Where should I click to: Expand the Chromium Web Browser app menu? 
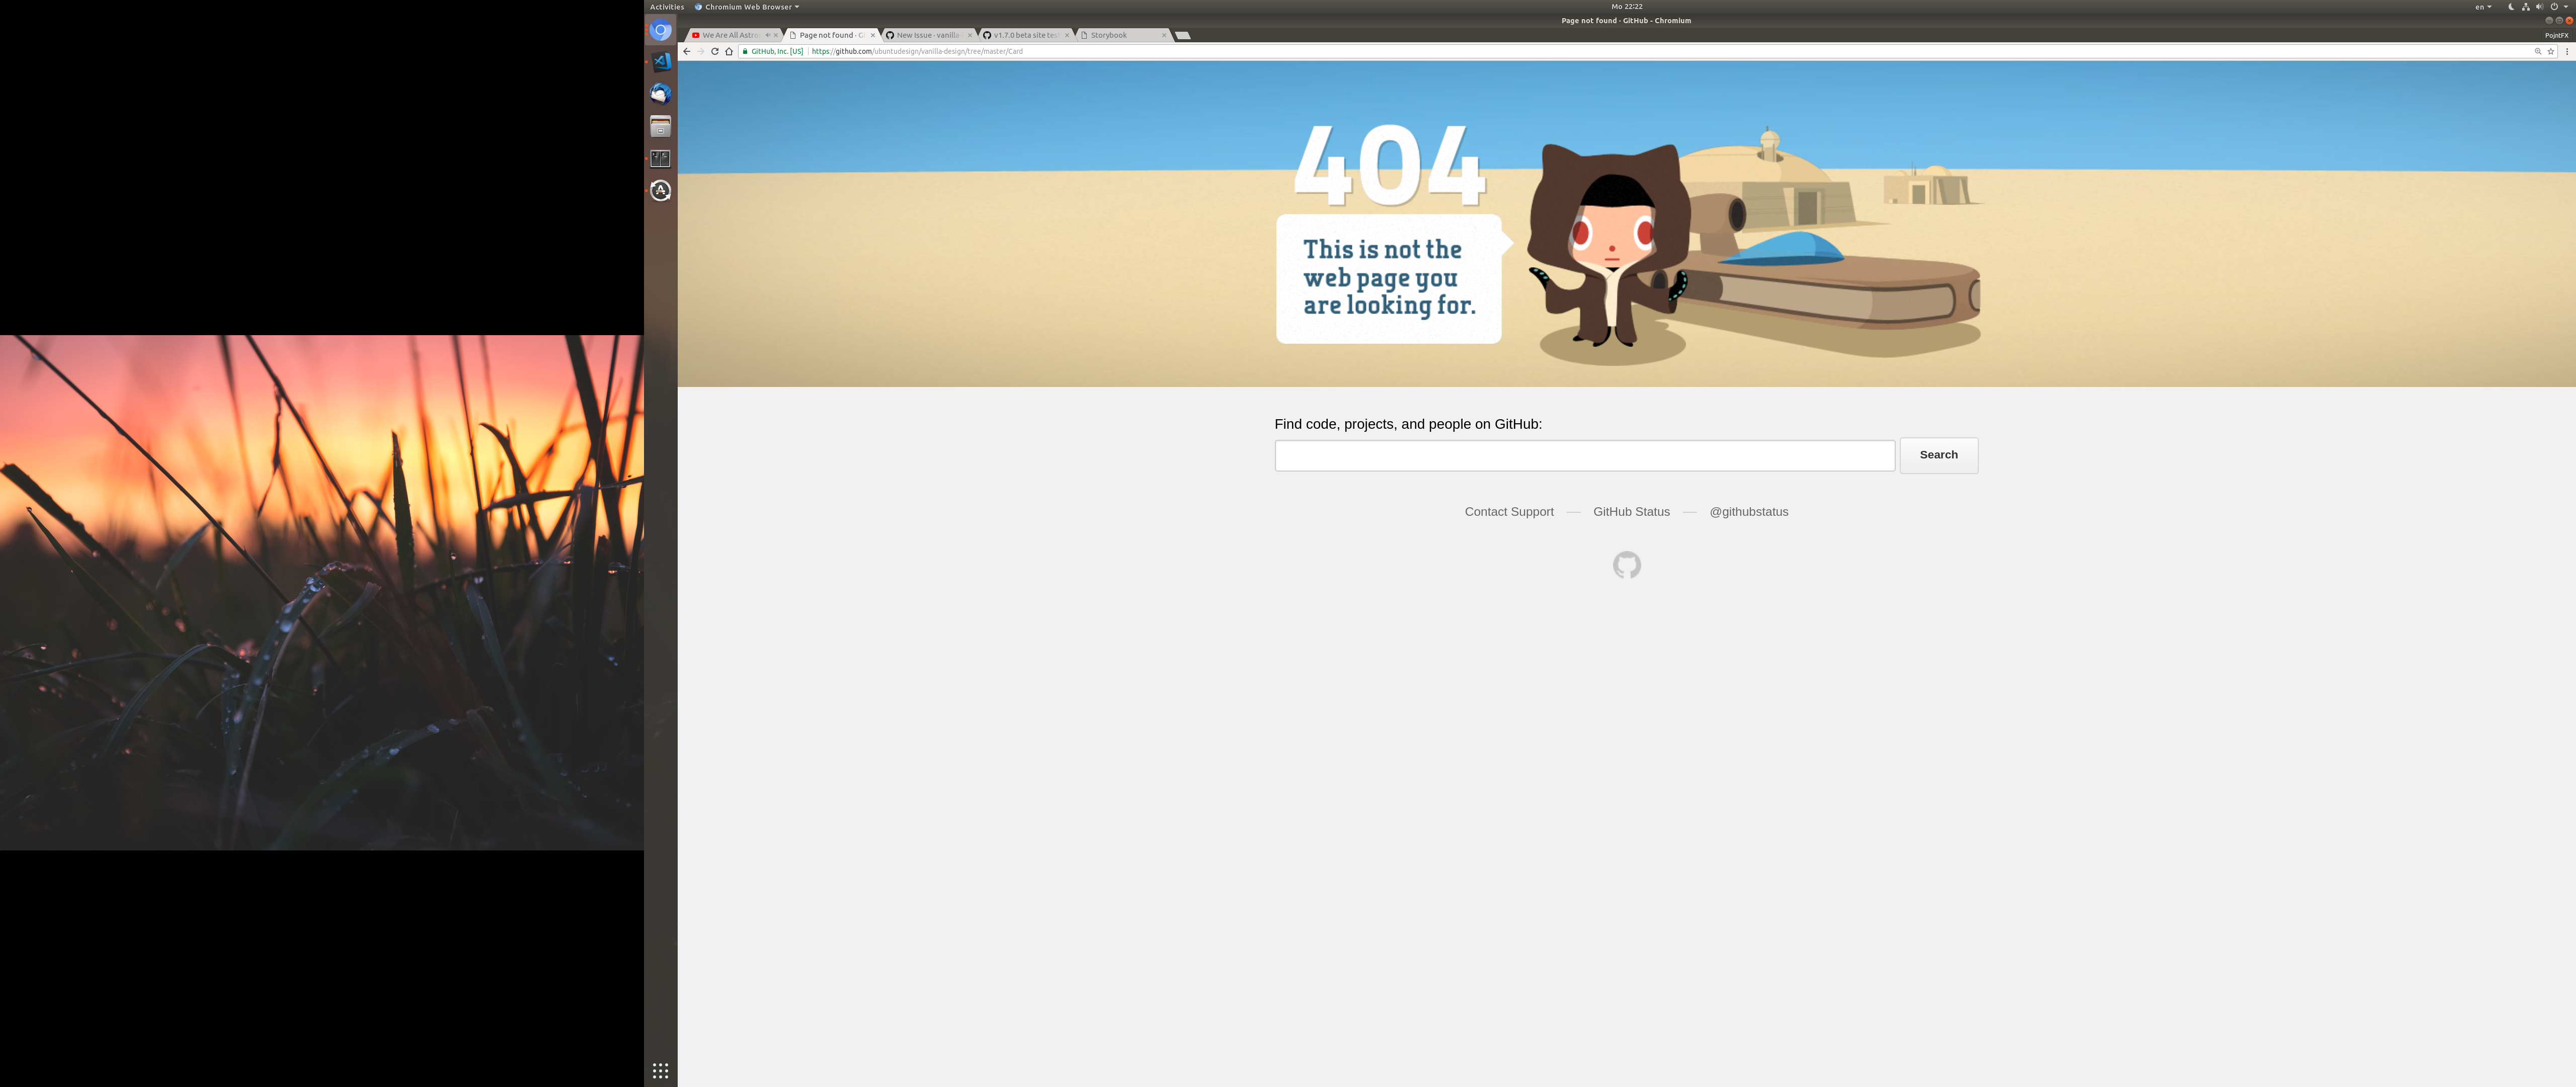point(747,7)
